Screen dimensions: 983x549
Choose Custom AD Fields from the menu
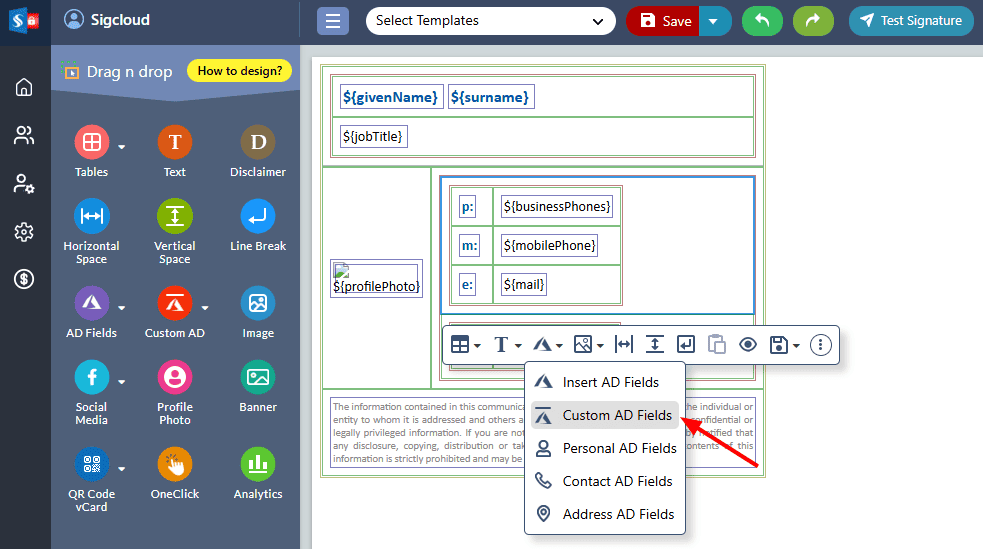(617, 415)
